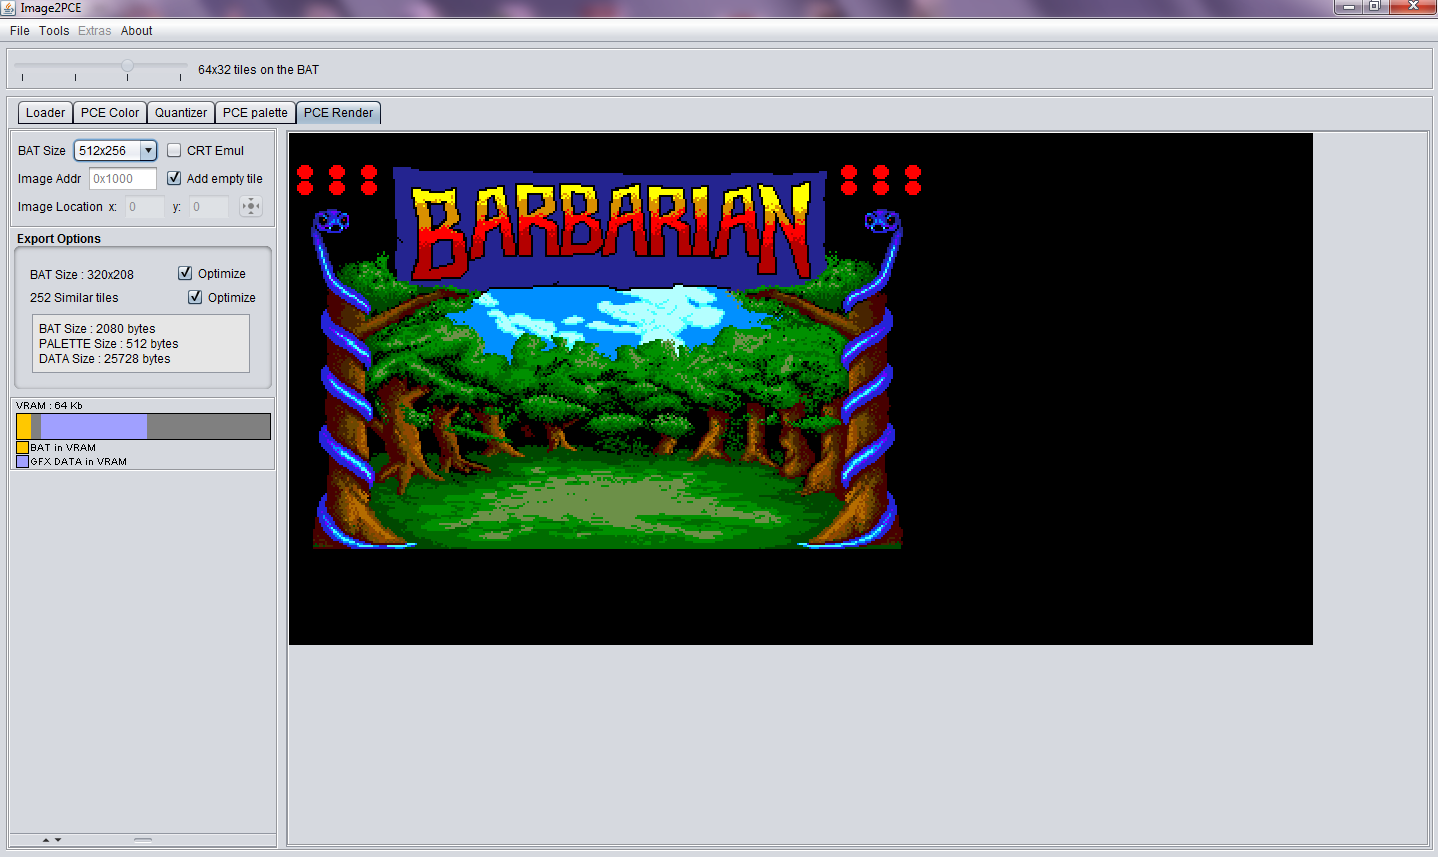Click the 'BAT Size : 2080 bytes' text
1438x857 pixels.
[x=97, y=329]
